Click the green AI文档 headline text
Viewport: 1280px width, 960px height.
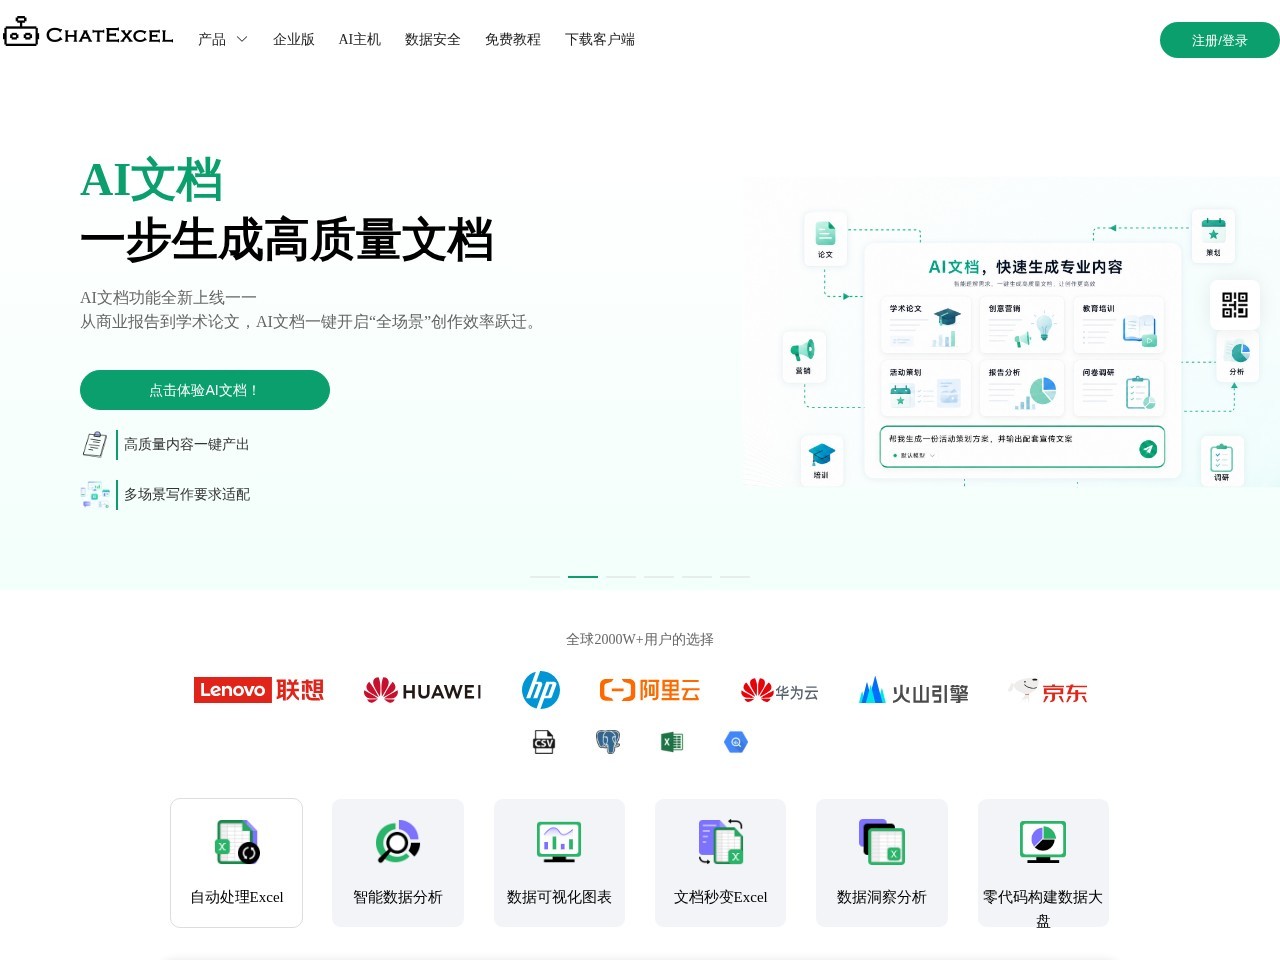tap(151, 181)
